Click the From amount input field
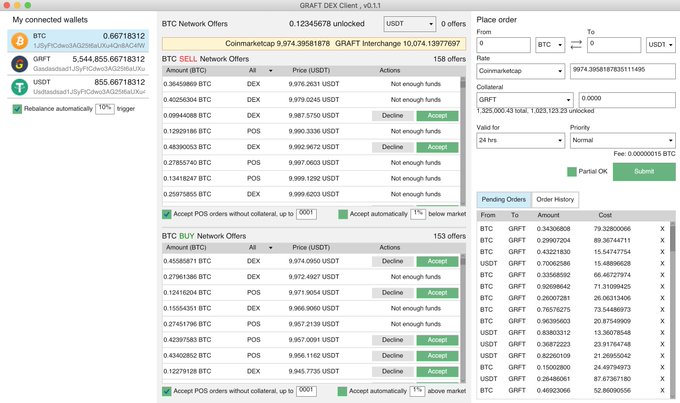This screenshot has height=403, width=680. pyautogui.click(x=503, y=45)
